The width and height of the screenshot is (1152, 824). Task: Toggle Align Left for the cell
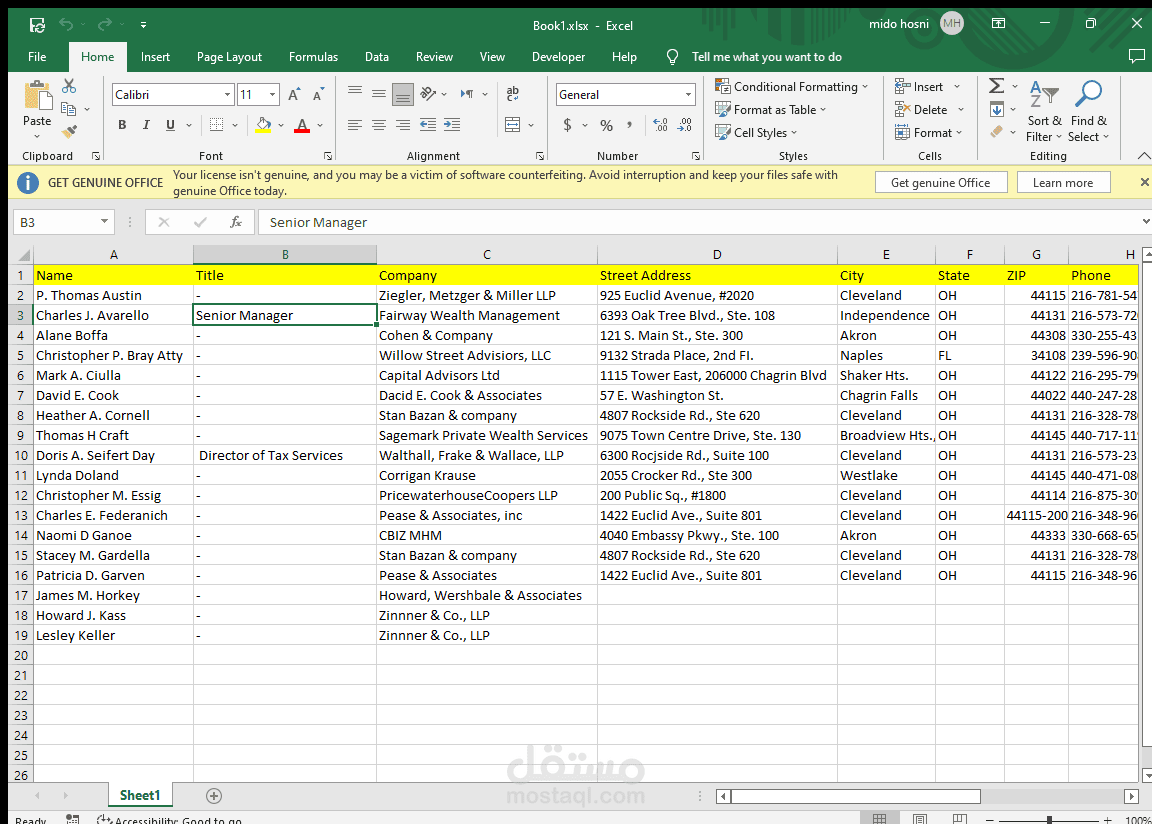(355, 125)
